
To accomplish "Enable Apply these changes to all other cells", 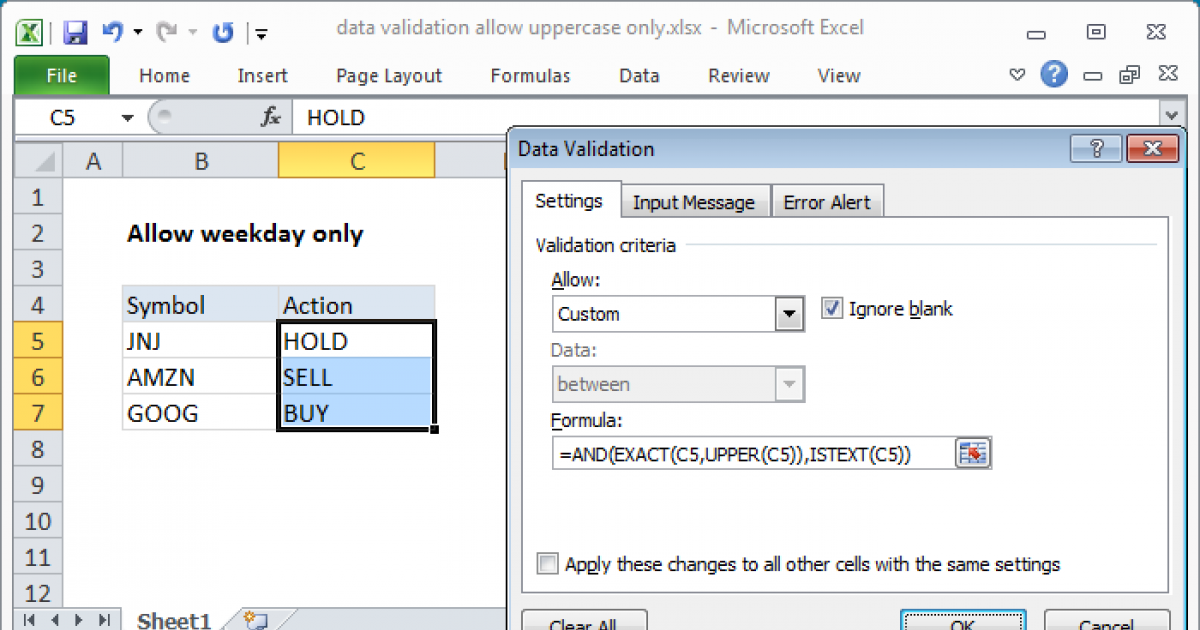I will coord(547,564).
